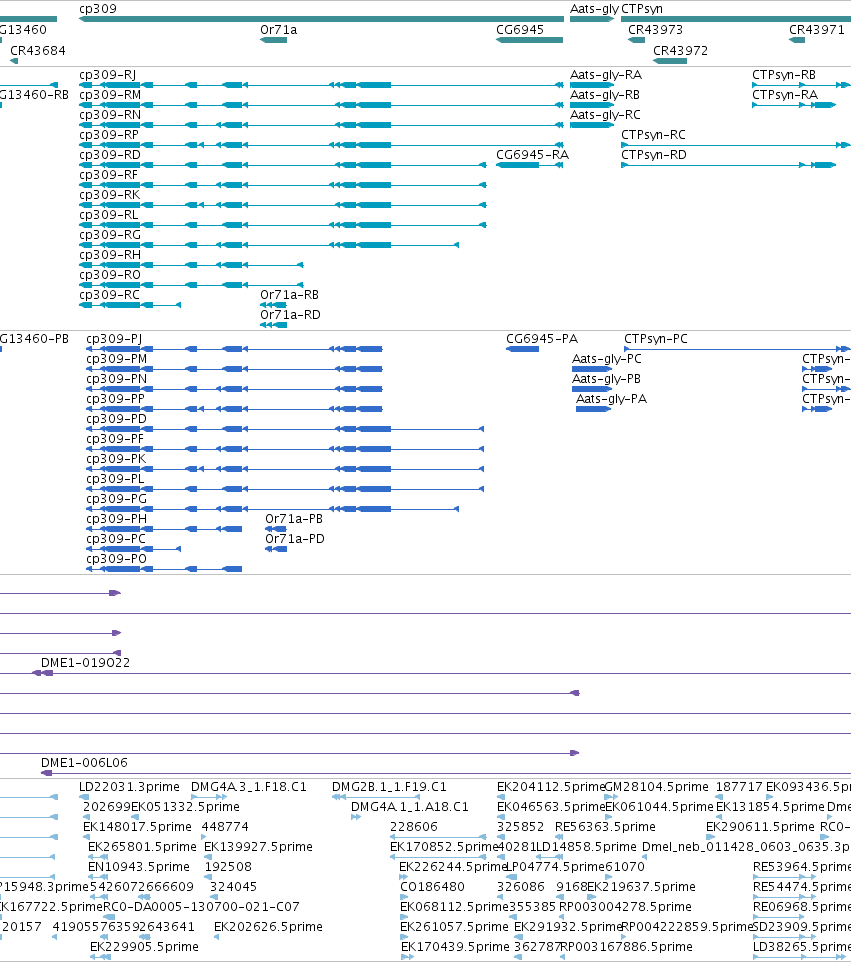Open polypeptide cp309-PN
The image size is (851, 962).
click(117, 379)
